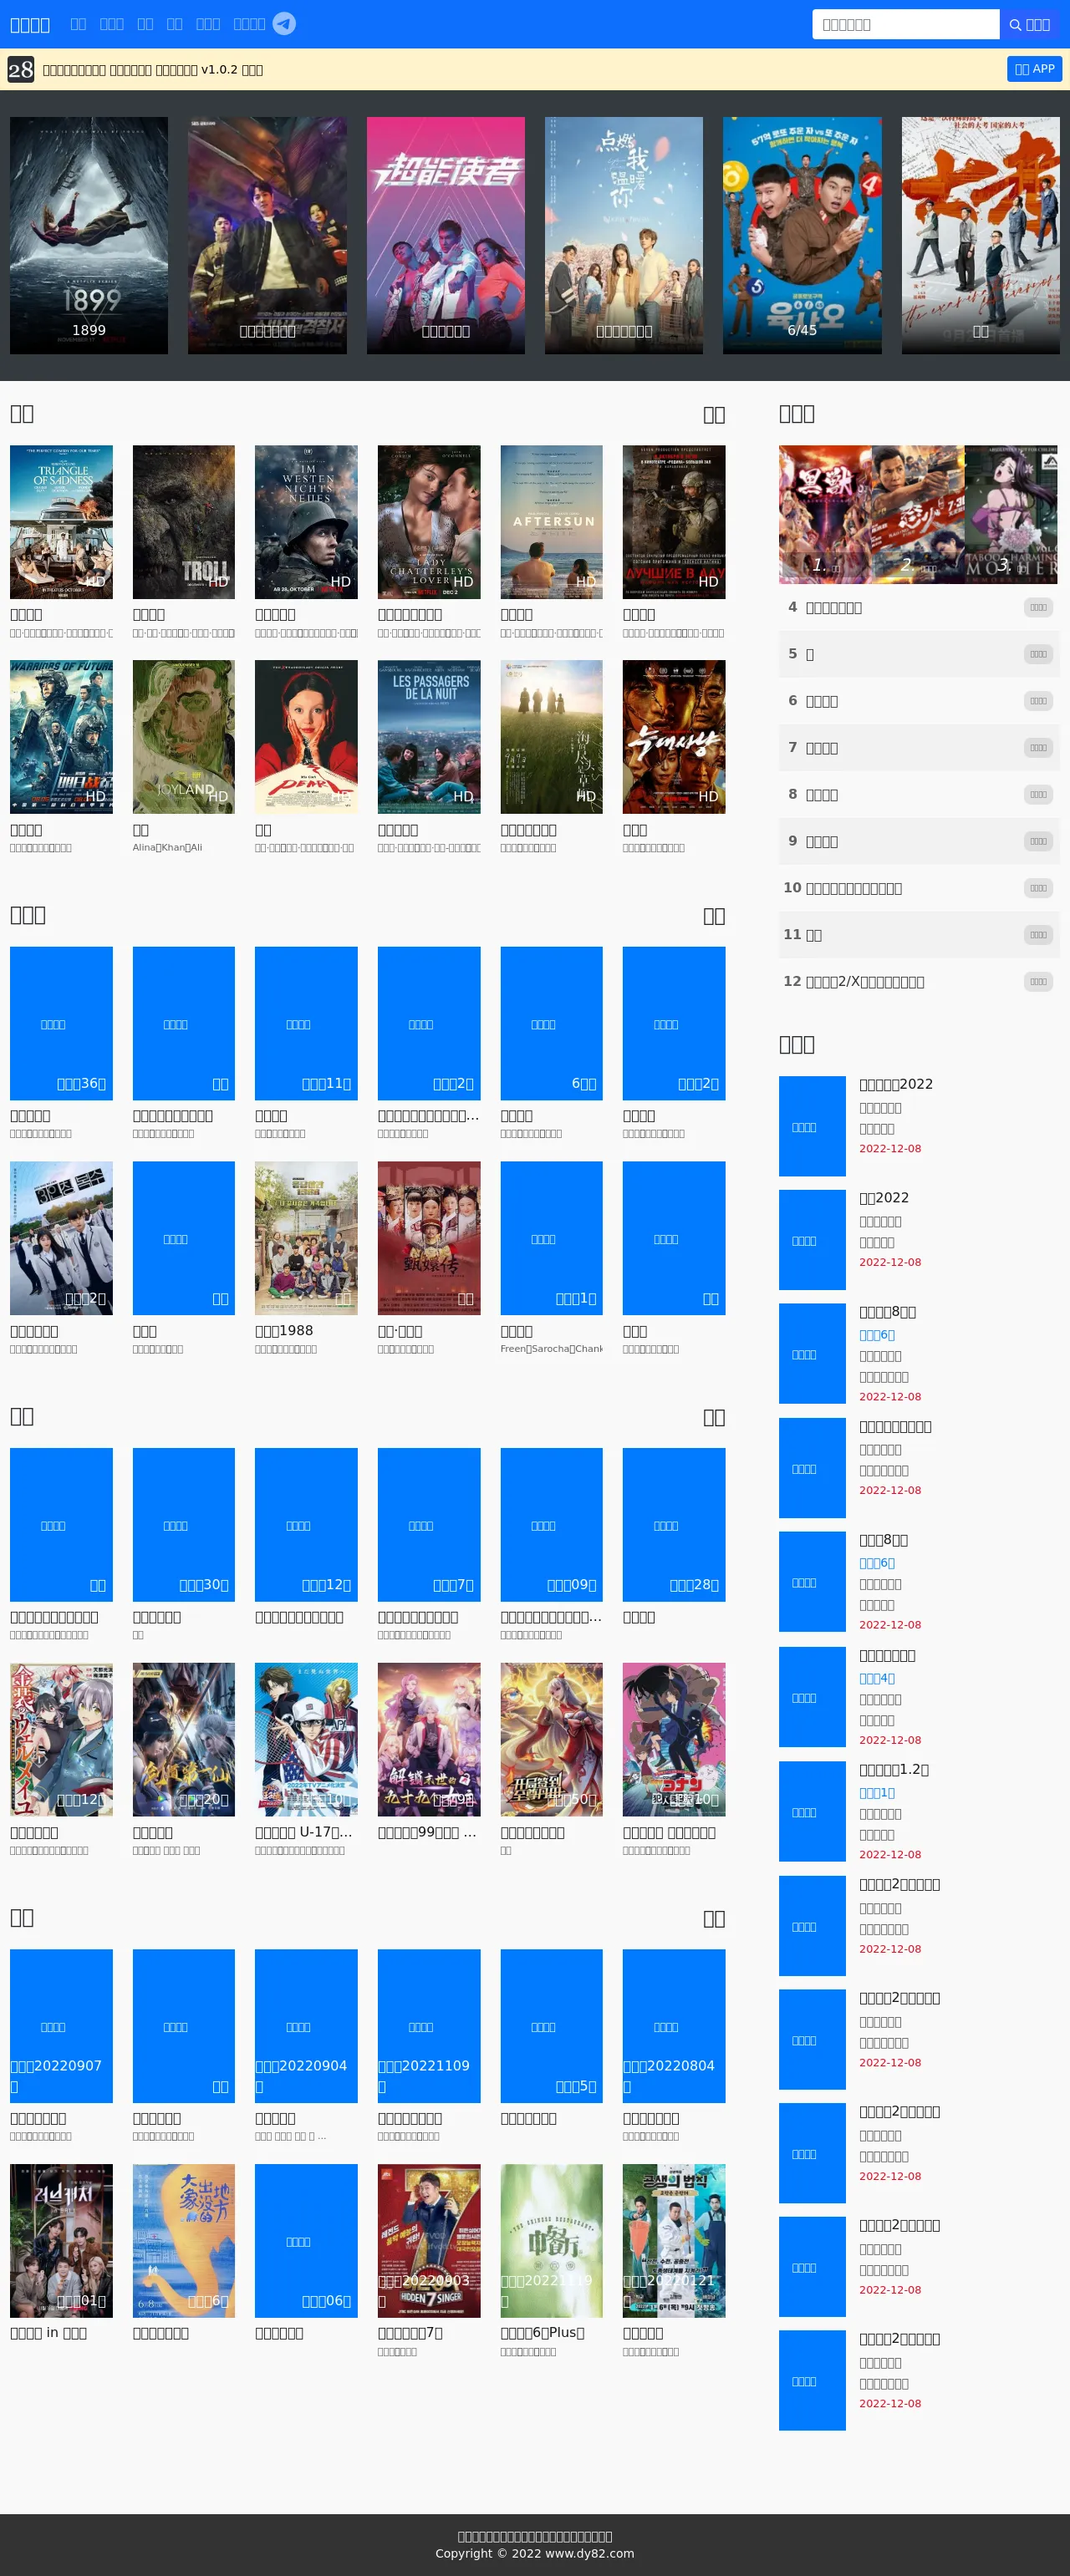Open the second ranked Raging Fire poster
The height and width of the screenshot is (2576, 1070).
pyautogui.click(x=918, y=514)
